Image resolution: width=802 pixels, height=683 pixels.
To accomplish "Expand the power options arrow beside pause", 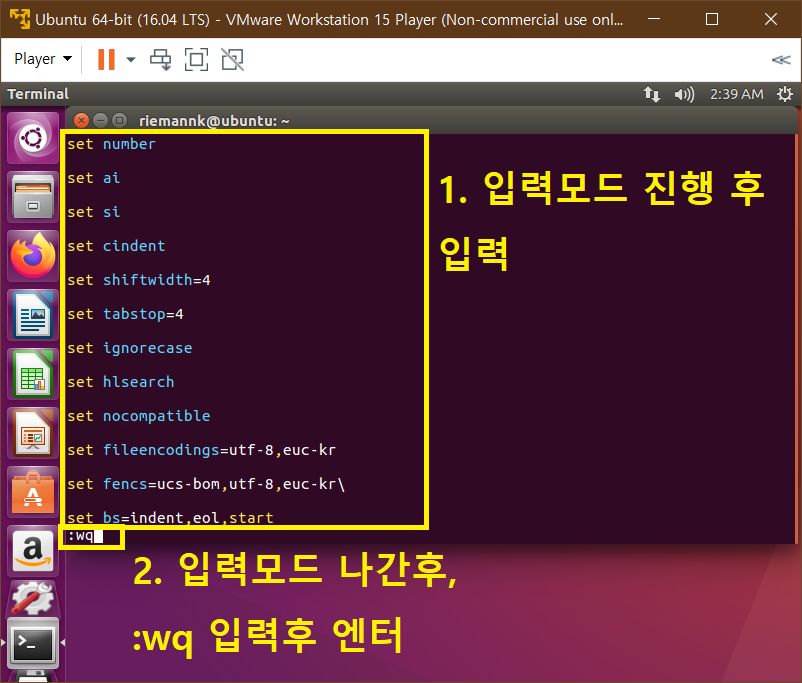I will [x=131, y=59].
